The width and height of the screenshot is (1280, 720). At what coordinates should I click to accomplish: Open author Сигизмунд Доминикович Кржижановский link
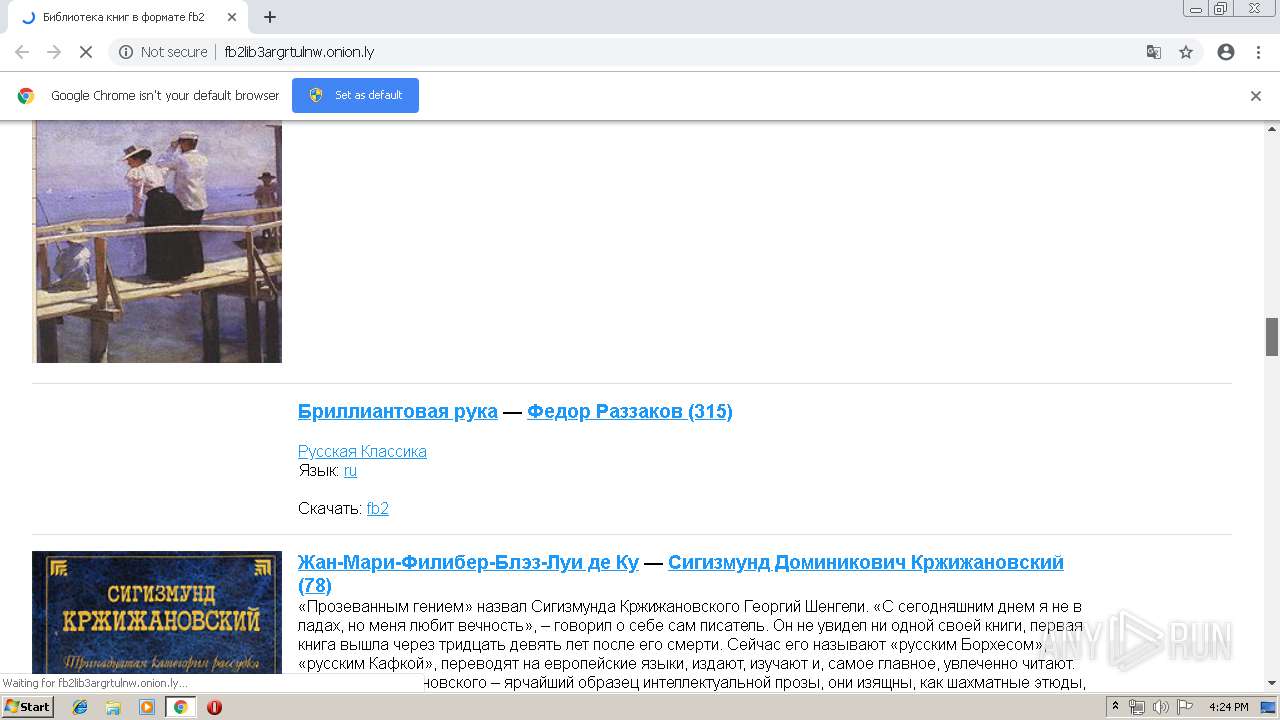(x=866, y=562)
